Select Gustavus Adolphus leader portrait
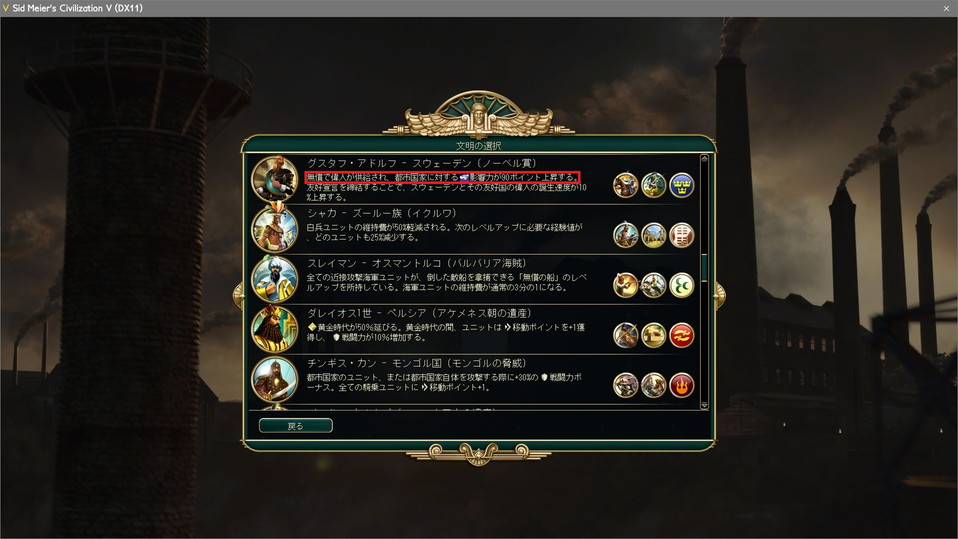958x539 pixels. coord(274,179)
